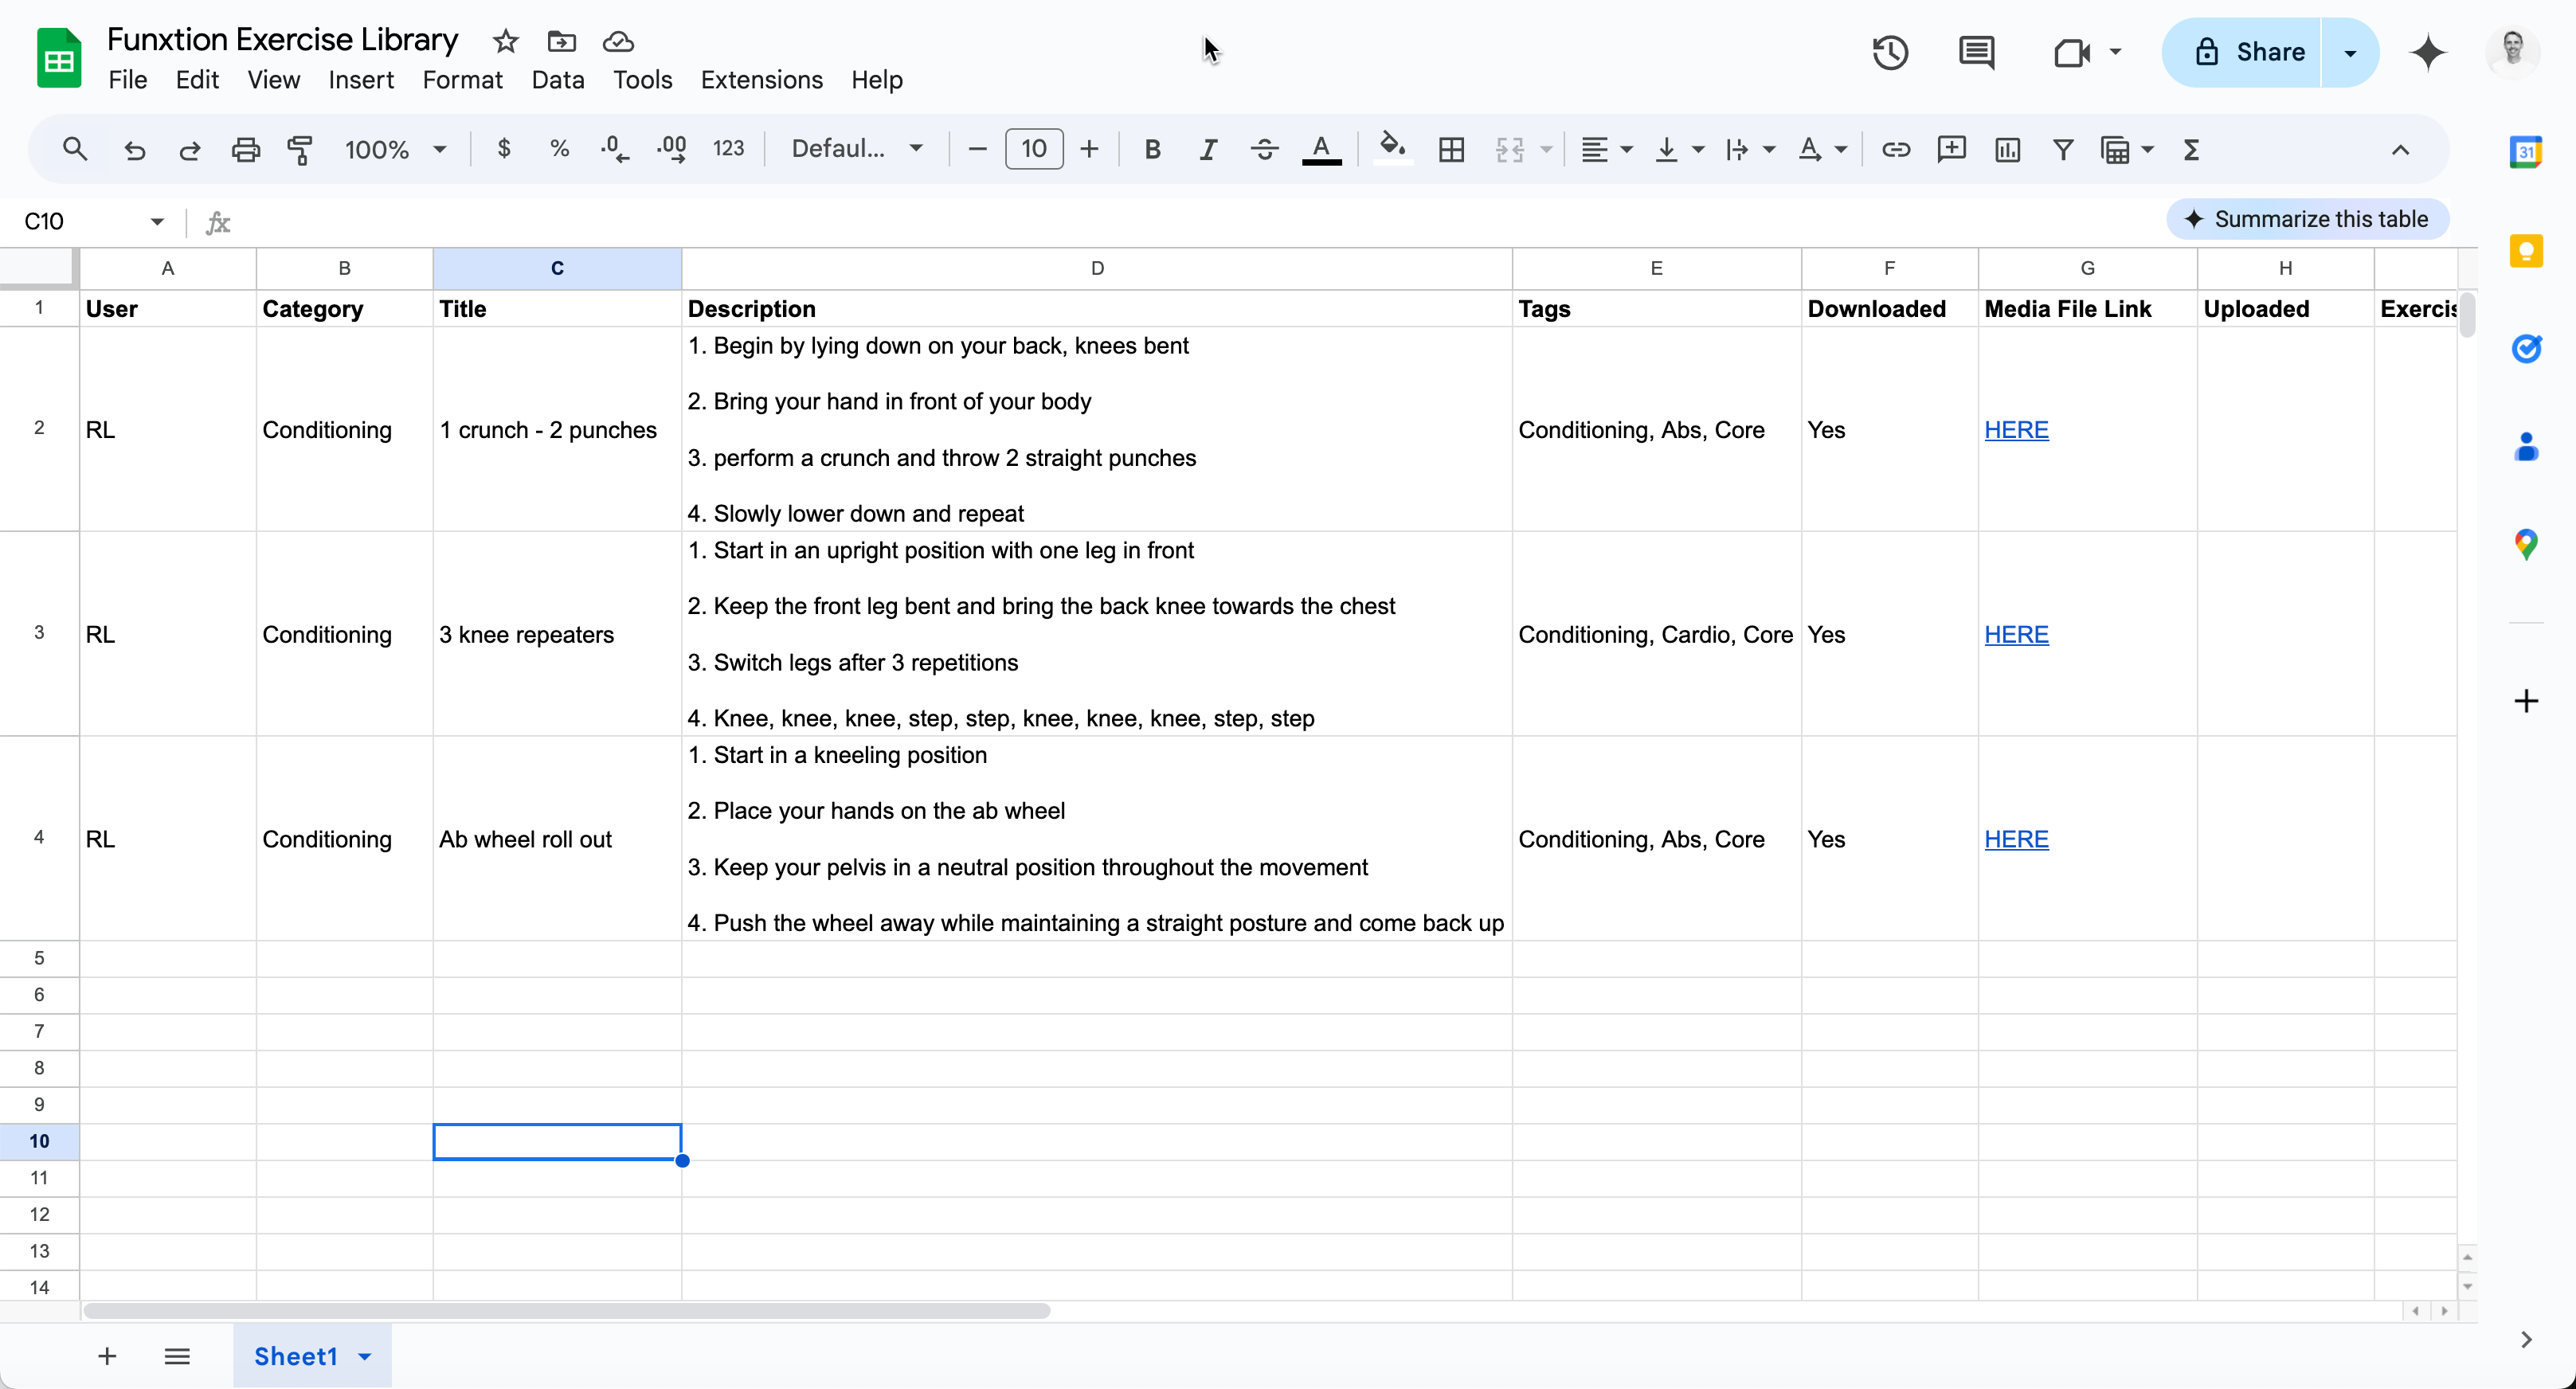The image size is (2576, 1389).
Task: Select the paint format roller icon
Action: click(x=300, y=150)
